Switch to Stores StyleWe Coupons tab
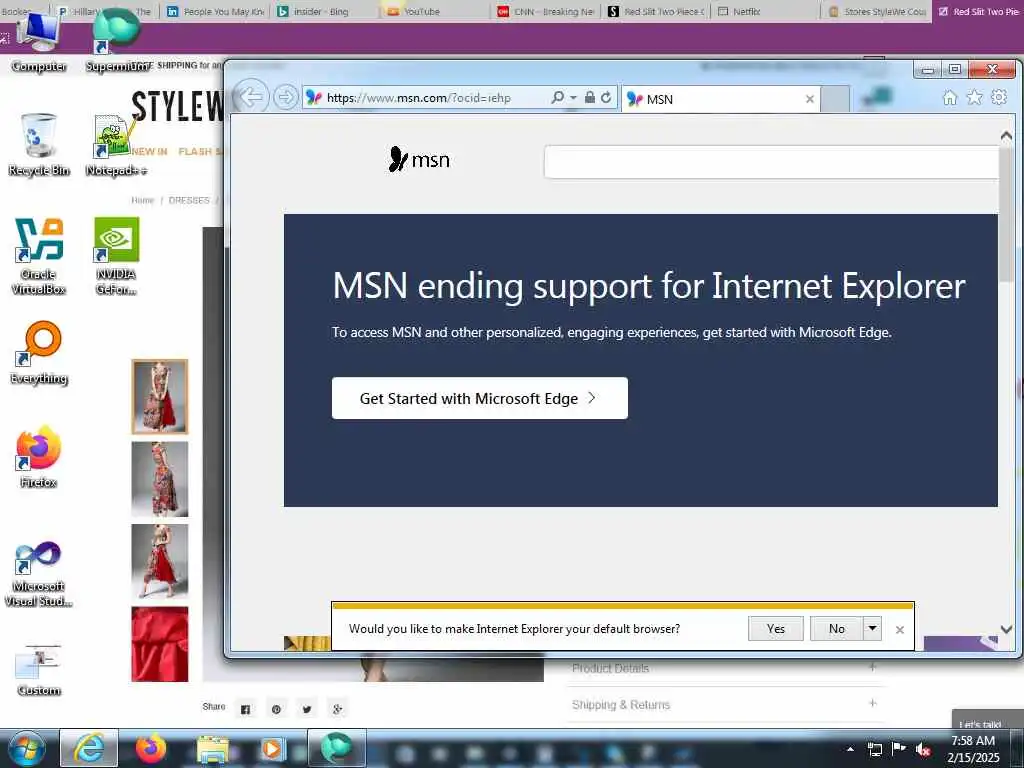The width and height of the screenshot is (1024, 768). click(x=876, y=11)
